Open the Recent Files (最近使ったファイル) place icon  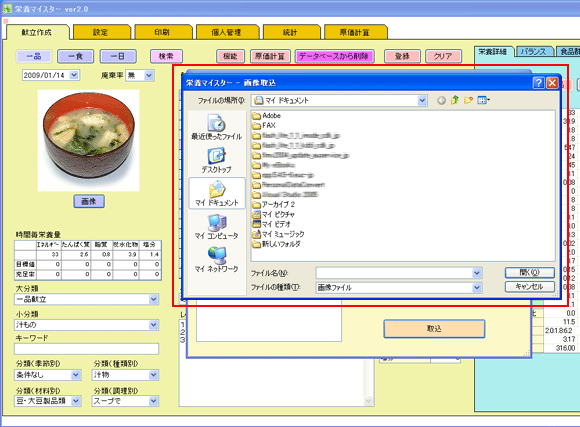click(216, 127)
